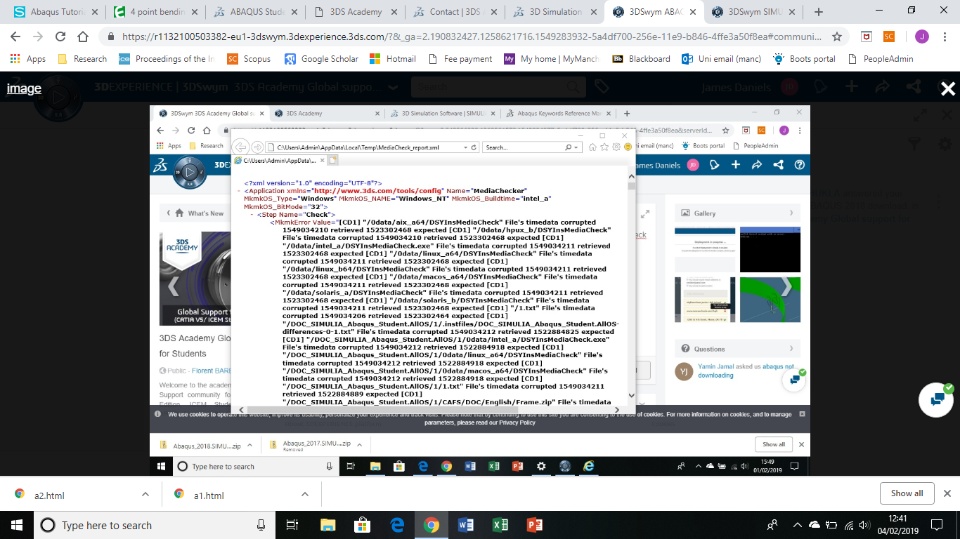Screen dimensions: 960x539
Task: Open File Explorer from the taskbar
Action: tap(328, 525)
